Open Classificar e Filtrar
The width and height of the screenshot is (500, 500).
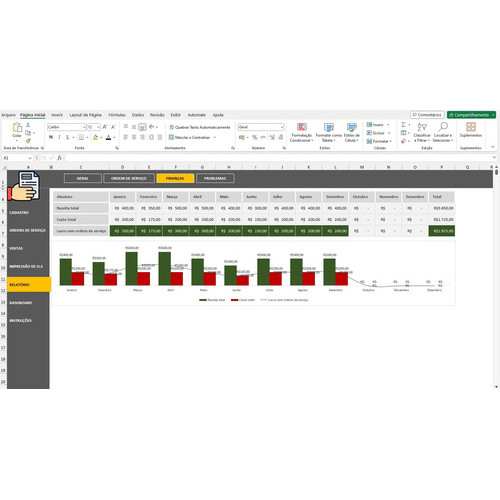(422, 132)
